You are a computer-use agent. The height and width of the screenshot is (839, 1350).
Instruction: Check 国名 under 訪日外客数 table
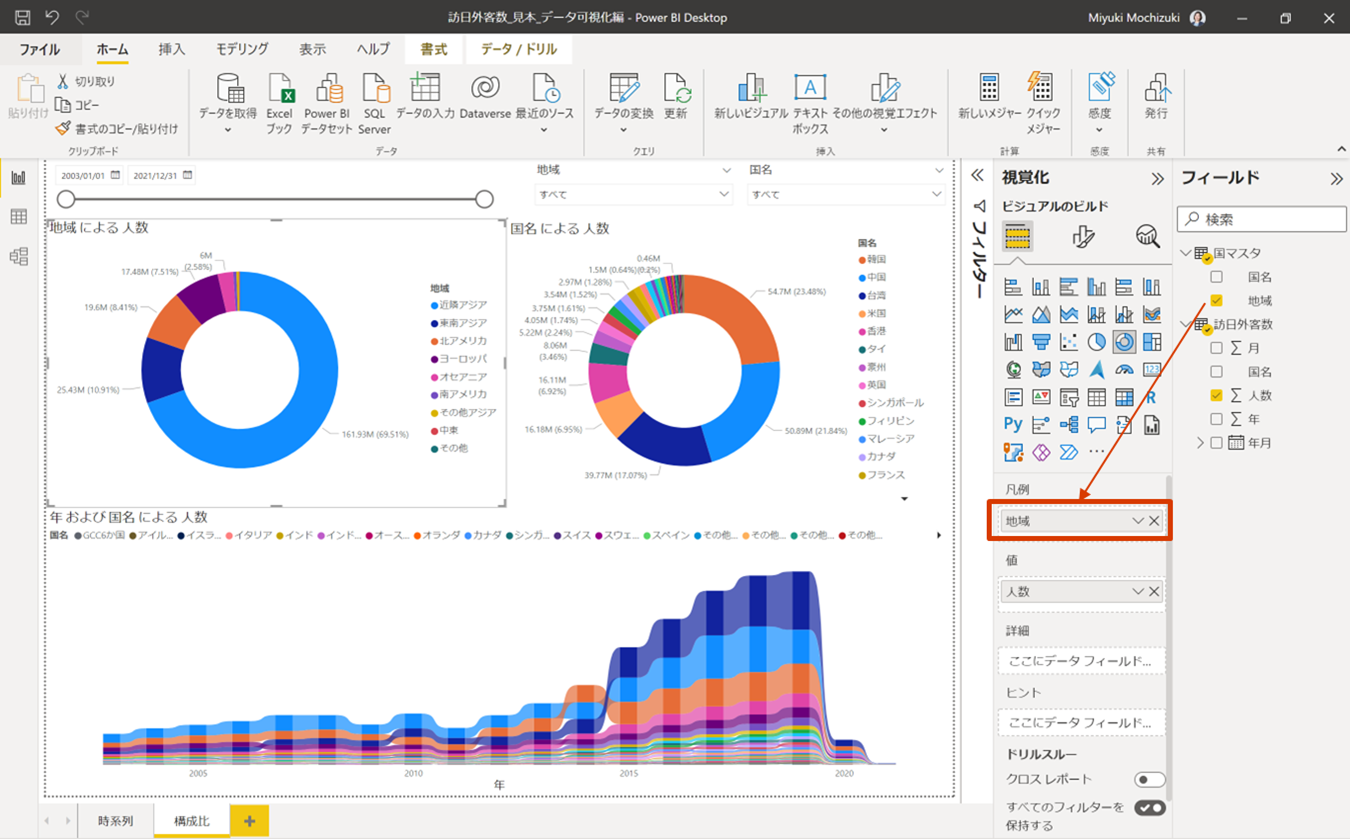(x=1216, y=372)
